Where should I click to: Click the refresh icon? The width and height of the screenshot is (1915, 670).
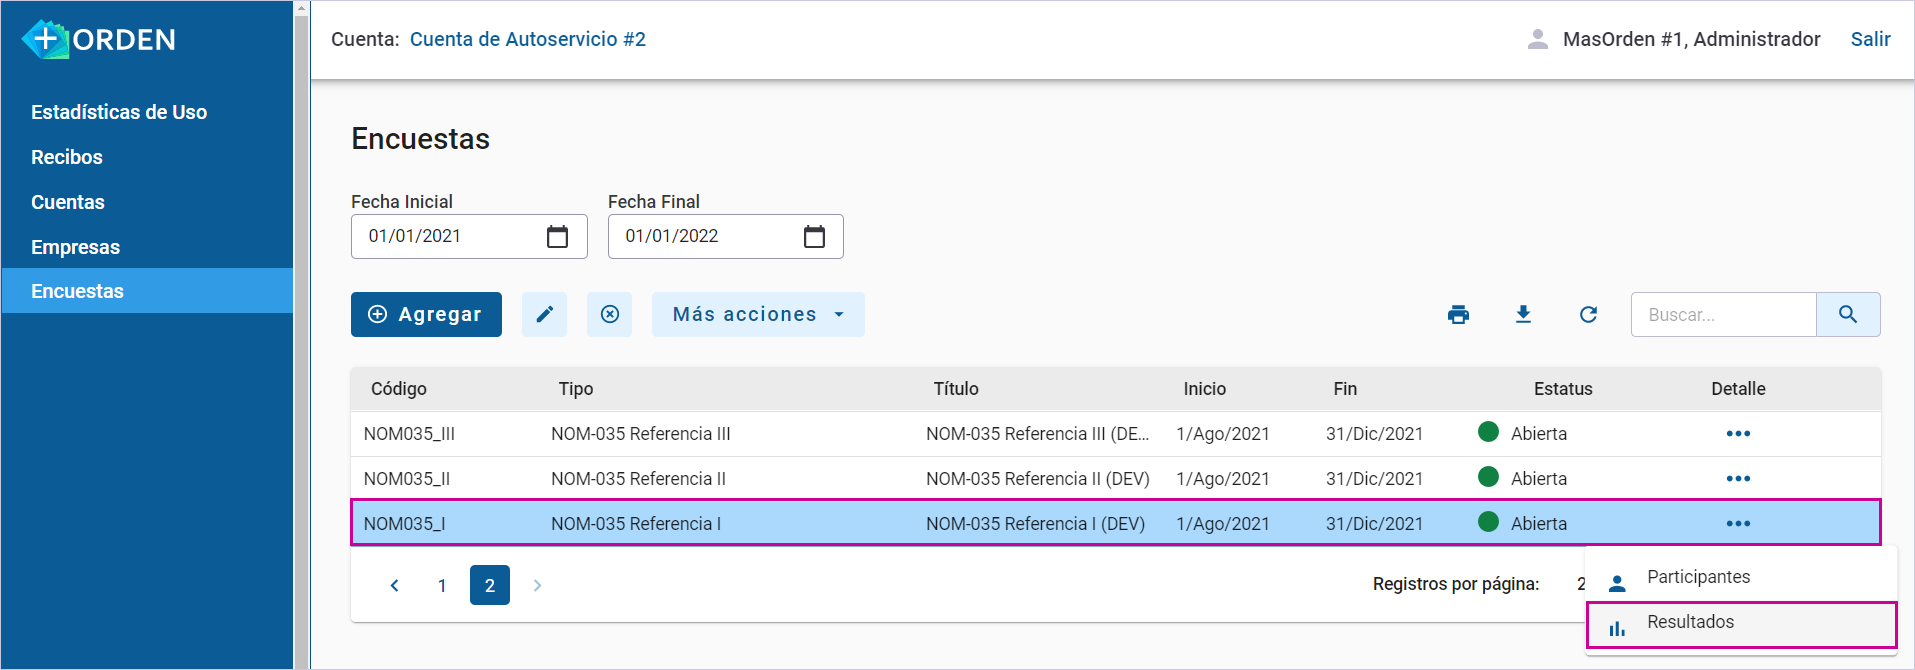tap(1588, 314)
